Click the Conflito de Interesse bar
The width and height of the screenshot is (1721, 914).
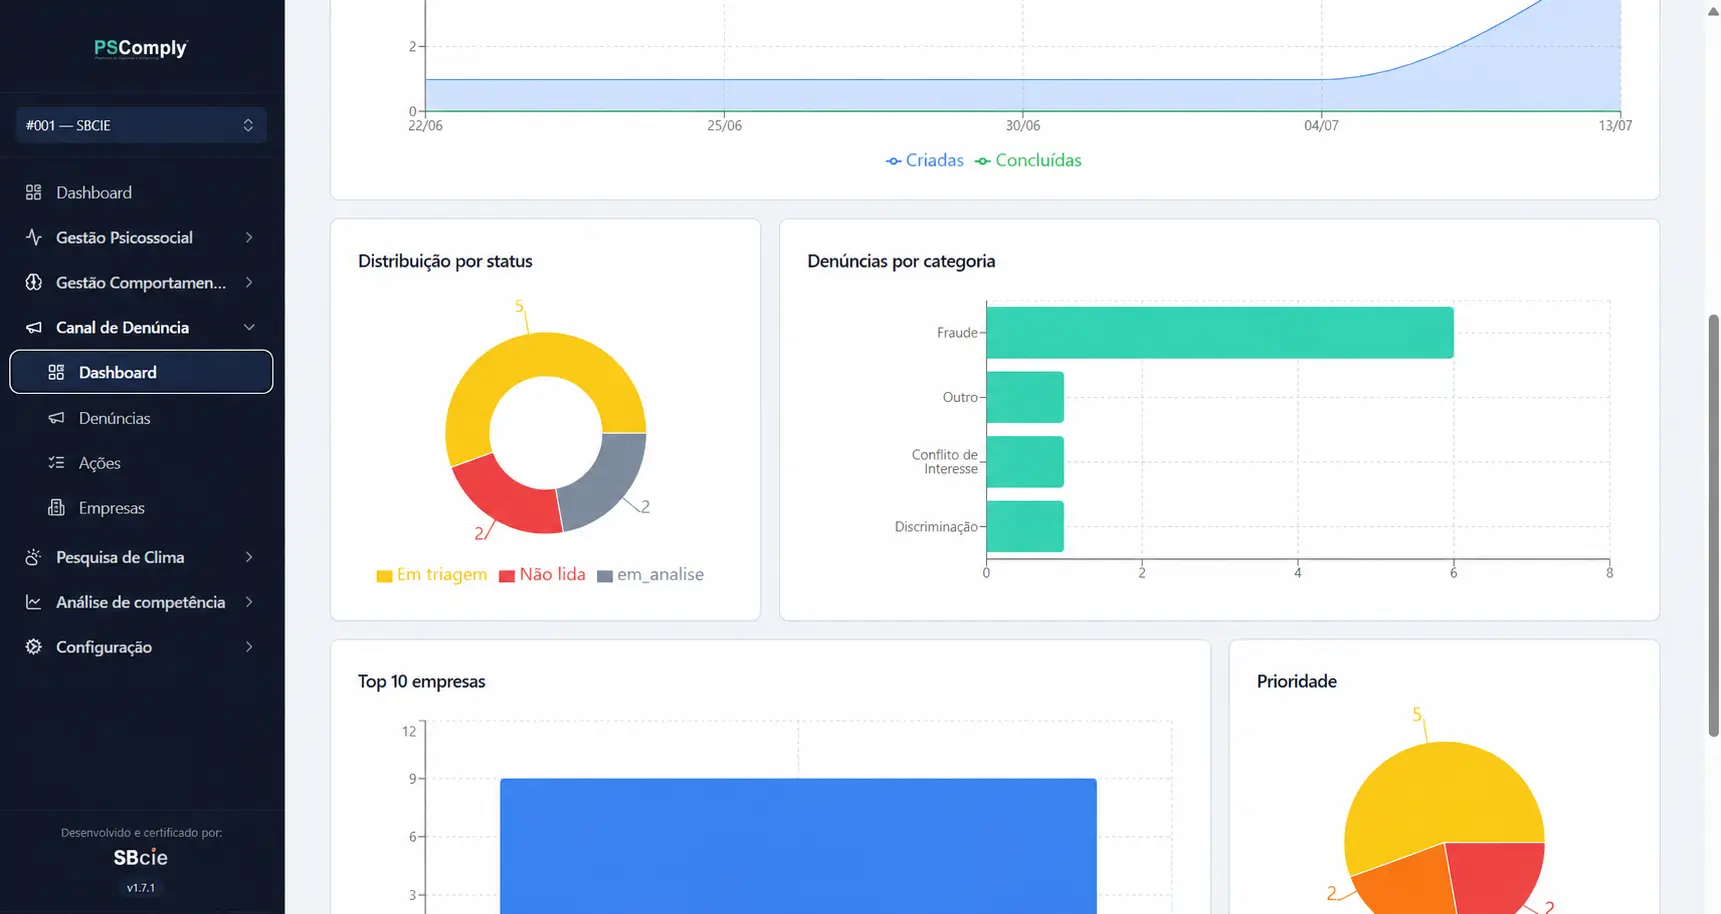[1025, 462]
